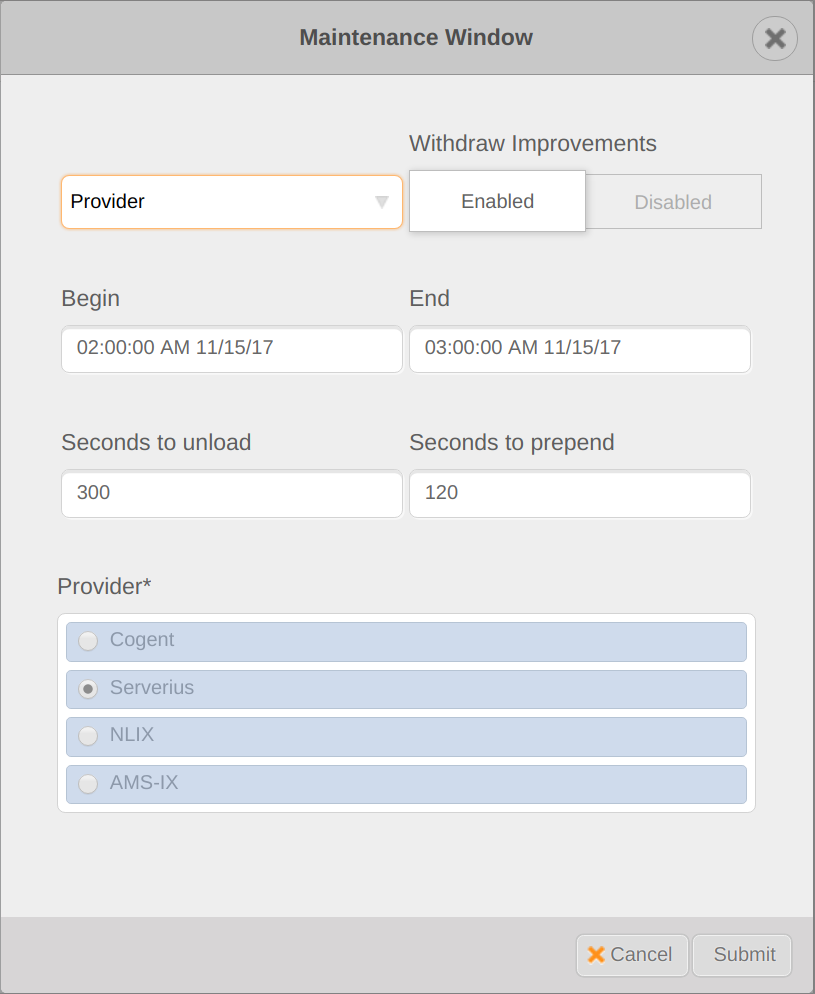This screenshot has height=994, width=815.
Task: Focus the Seconds to prepend field
Action: [x=580, y=494]
